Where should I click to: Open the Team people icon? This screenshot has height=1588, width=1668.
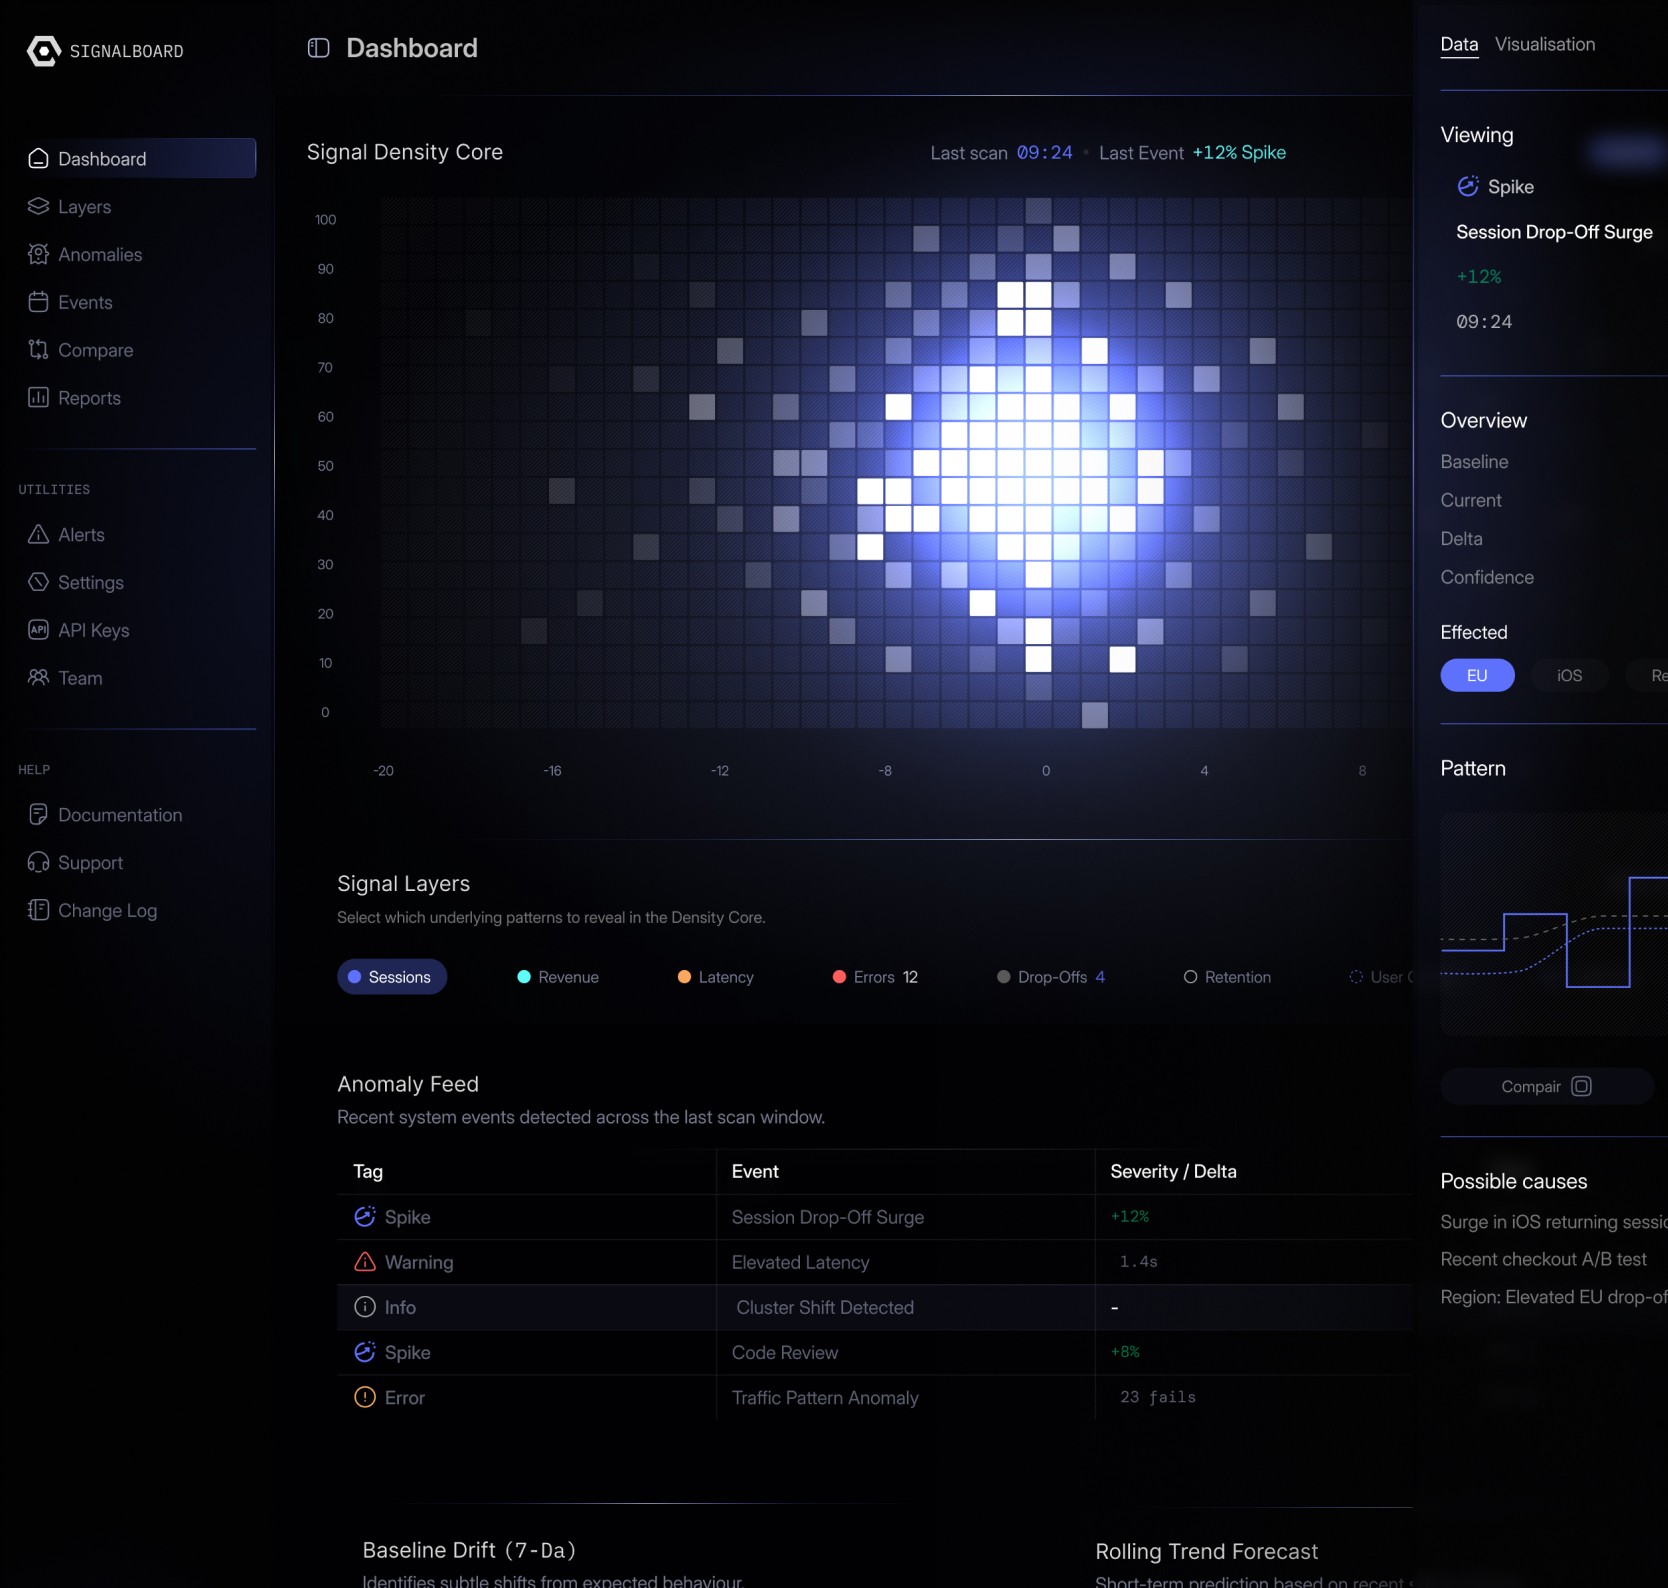[38, 678]
